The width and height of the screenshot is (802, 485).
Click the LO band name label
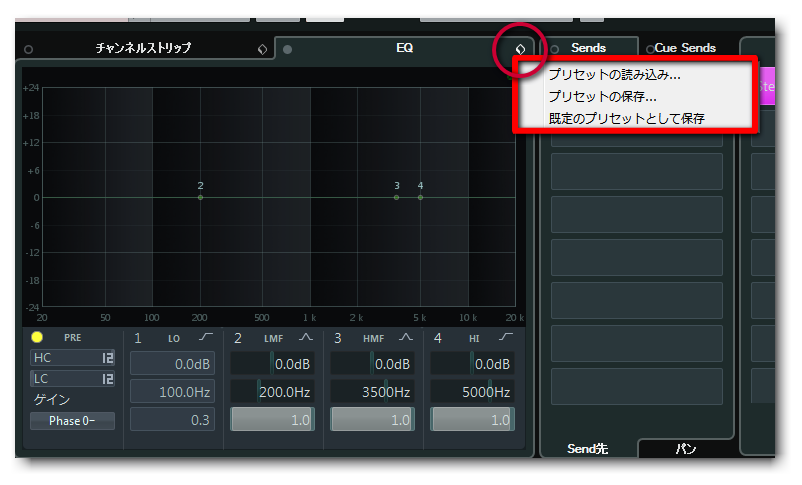tap(174, 339)
